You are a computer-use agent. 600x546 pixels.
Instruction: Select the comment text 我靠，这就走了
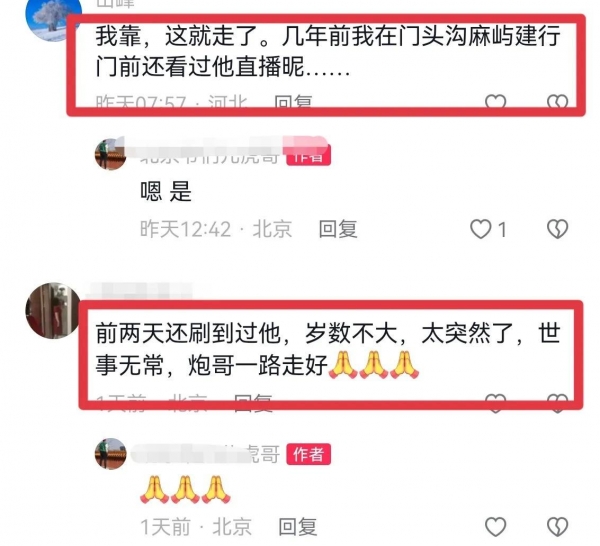coord(182,36)
